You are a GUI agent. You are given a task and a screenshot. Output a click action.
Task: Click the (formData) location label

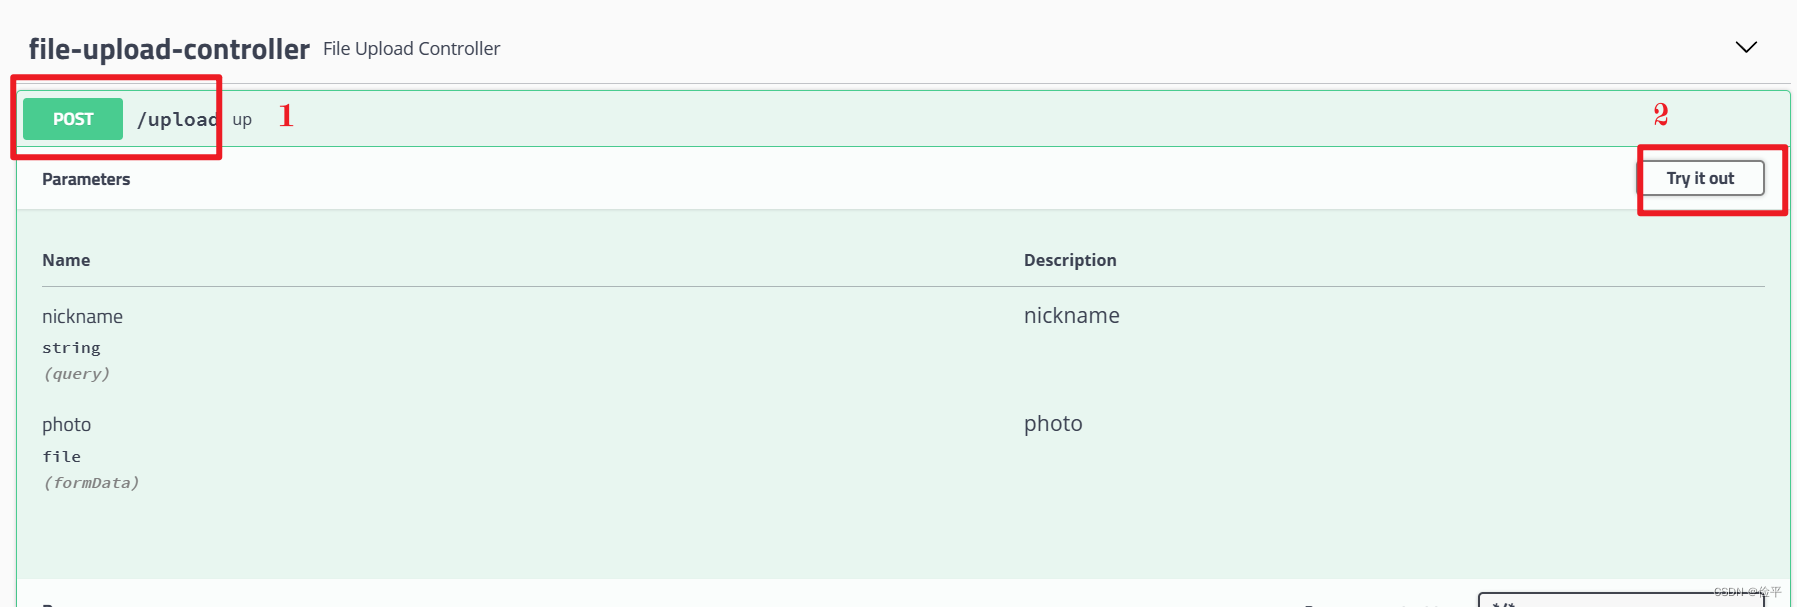pos(91,483)
